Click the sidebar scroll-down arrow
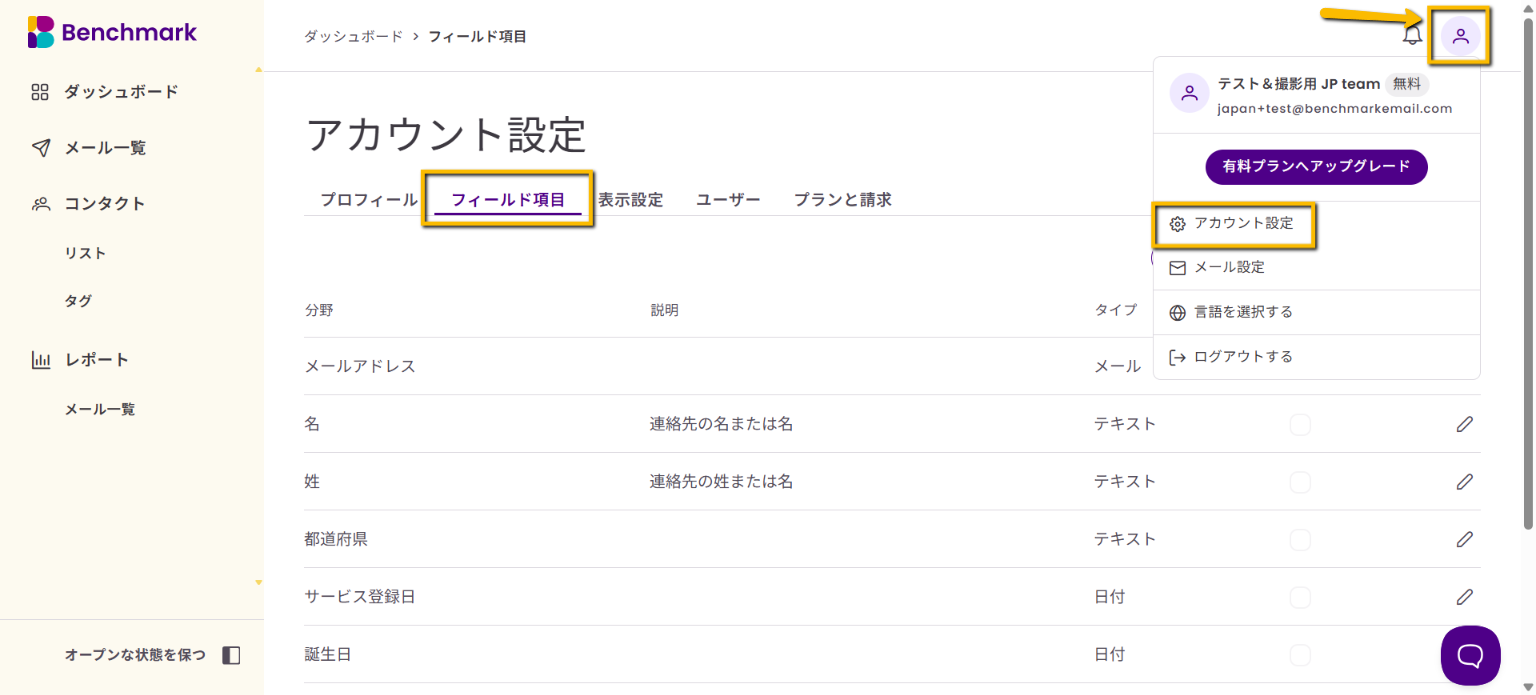The image size is (1536, 695). 259,582
